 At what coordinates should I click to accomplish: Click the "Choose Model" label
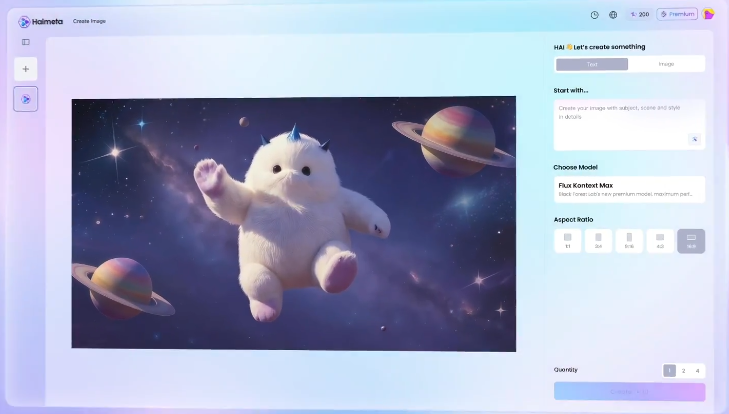coord(576,167)
